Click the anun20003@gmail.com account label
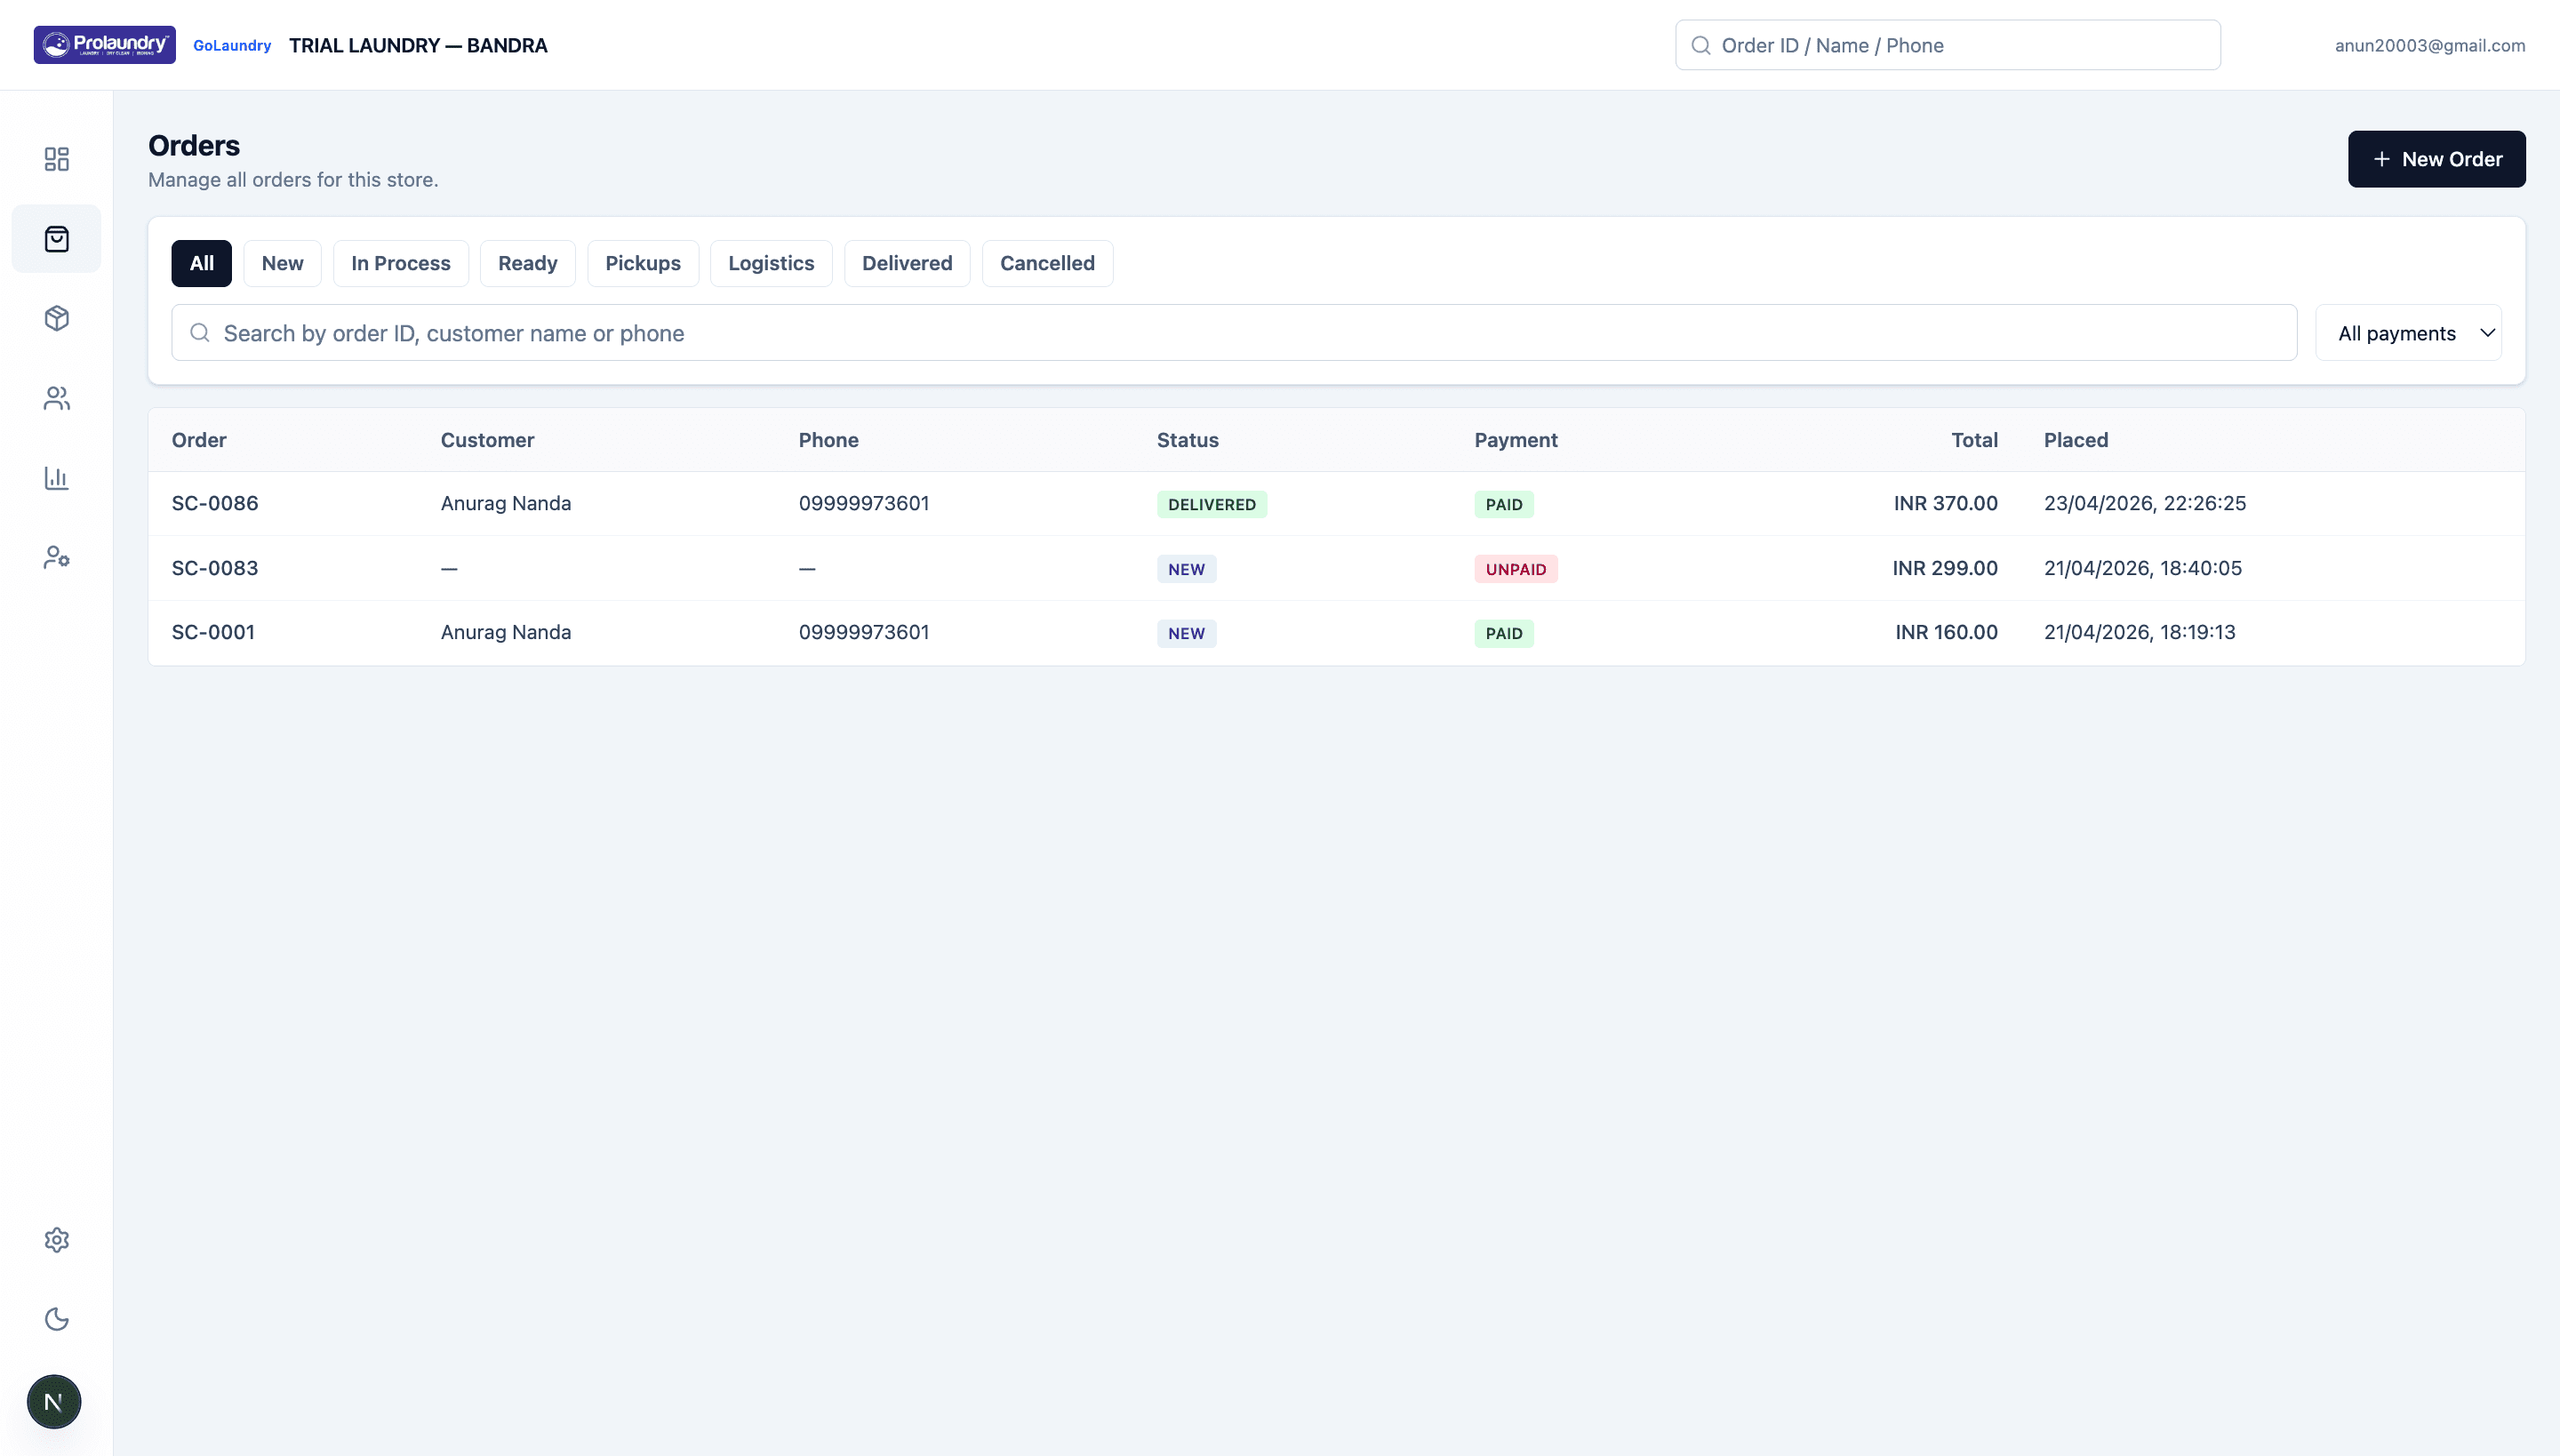Screen dimensions: 2560x1456 (x=2430, y=45)
